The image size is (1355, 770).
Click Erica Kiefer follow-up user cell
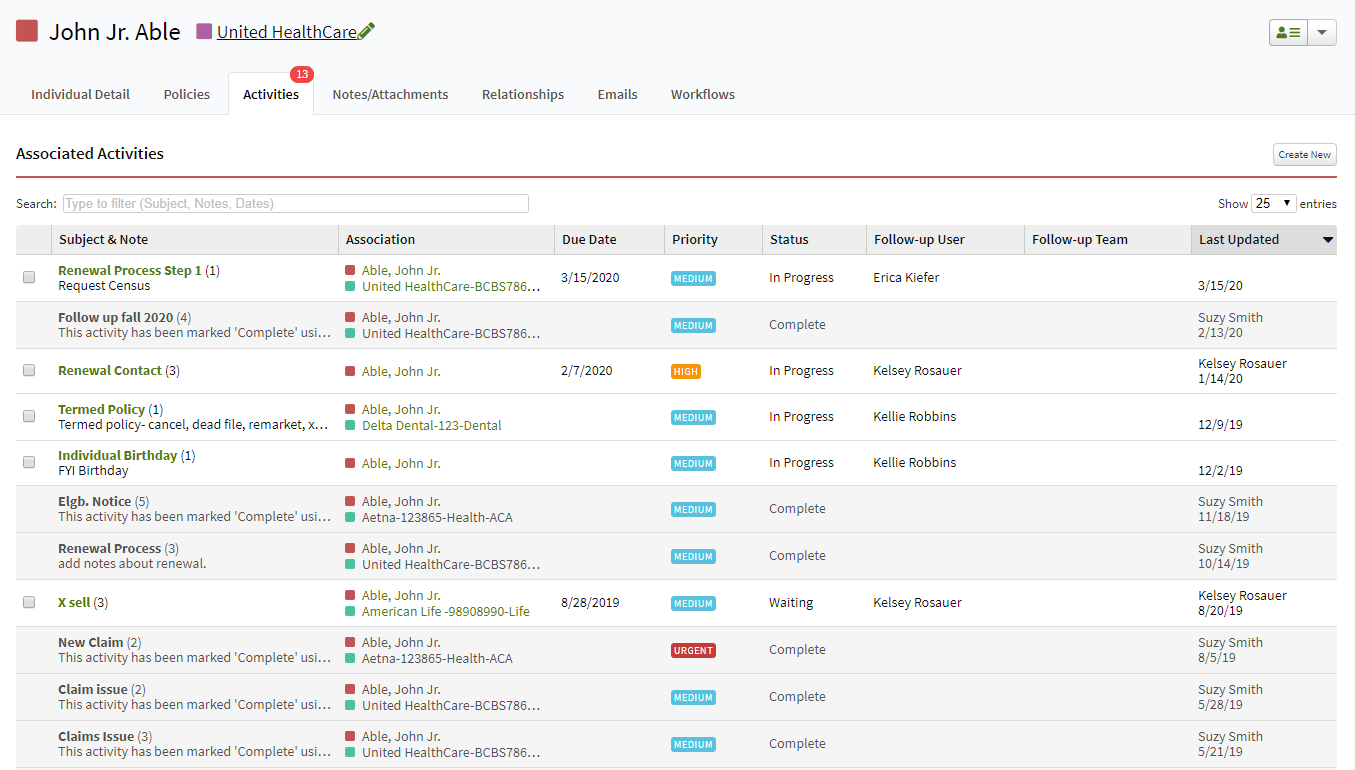[906, 277]
